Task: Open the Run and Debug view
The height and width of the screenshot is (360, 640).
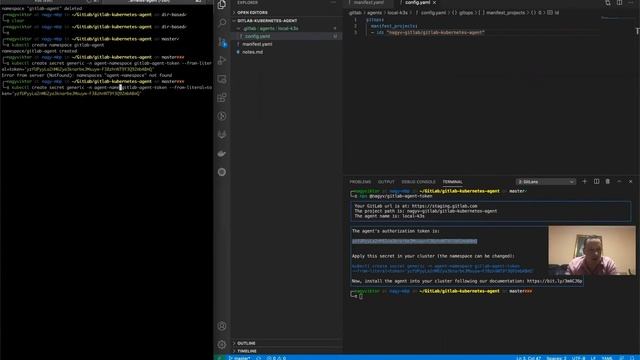Action: click(x=222, y=60)
